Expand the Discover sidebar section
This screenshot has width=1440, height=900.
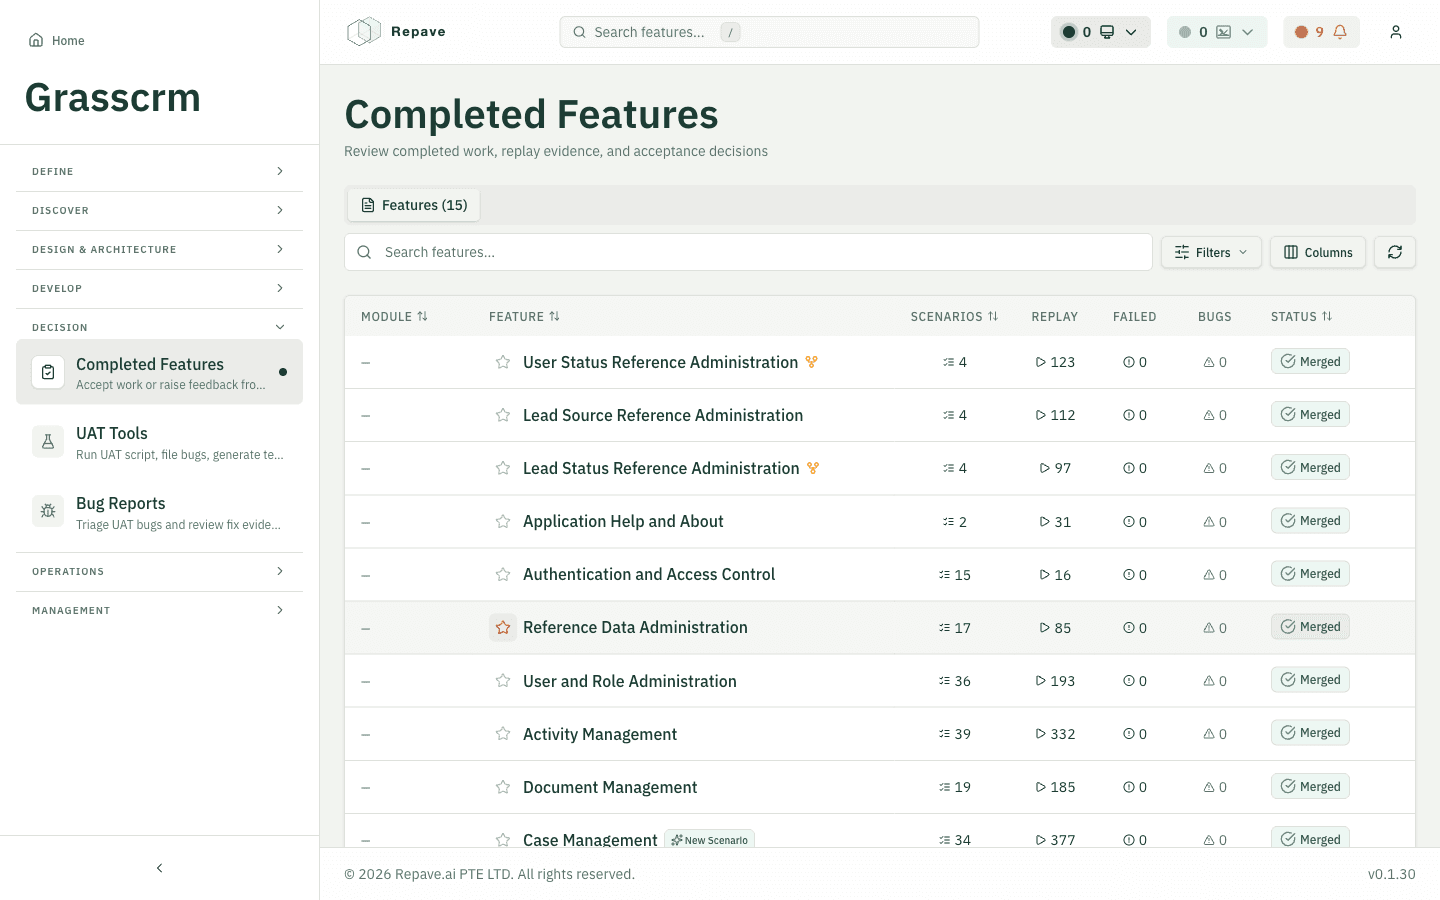[159, 211]
